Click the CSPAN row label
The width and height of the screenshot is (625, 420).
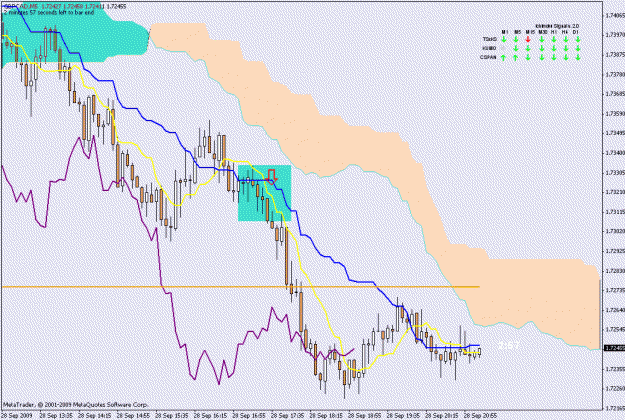(x=488, y=58)
